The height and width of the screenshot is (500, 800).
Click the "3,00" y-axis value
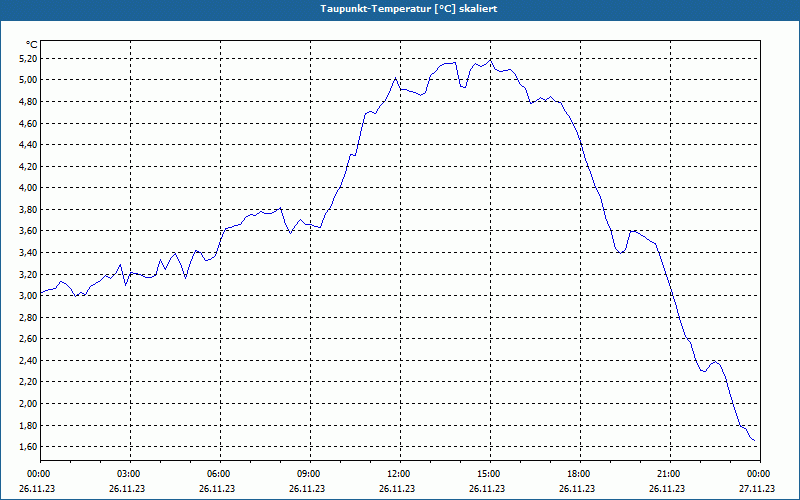coord(28,296)
